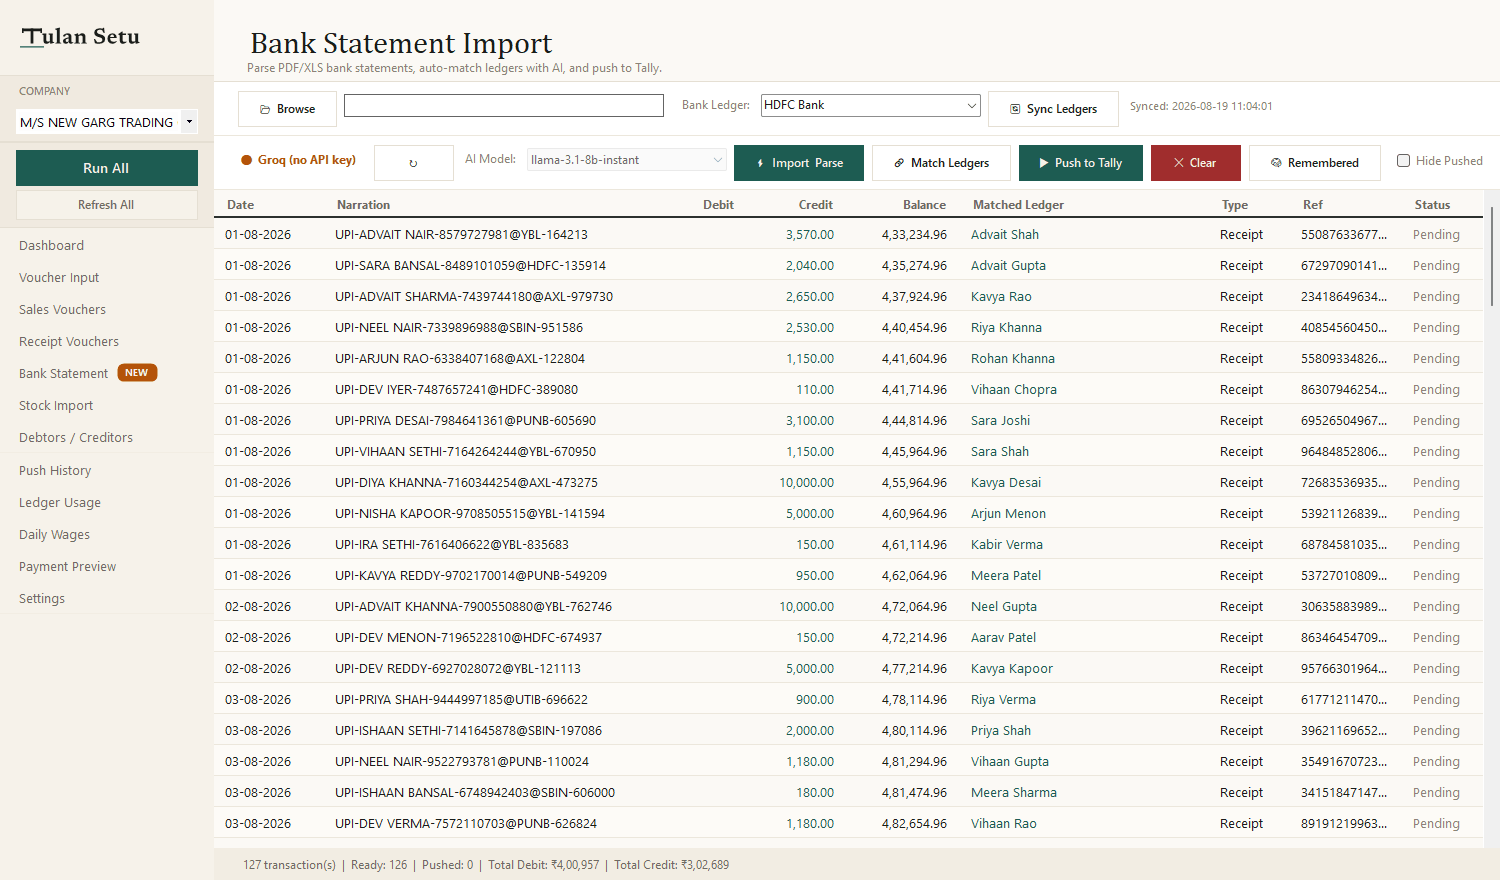Open Settings from the sidebar
Screen dimensions: 1500x880
tap(42, 598)
